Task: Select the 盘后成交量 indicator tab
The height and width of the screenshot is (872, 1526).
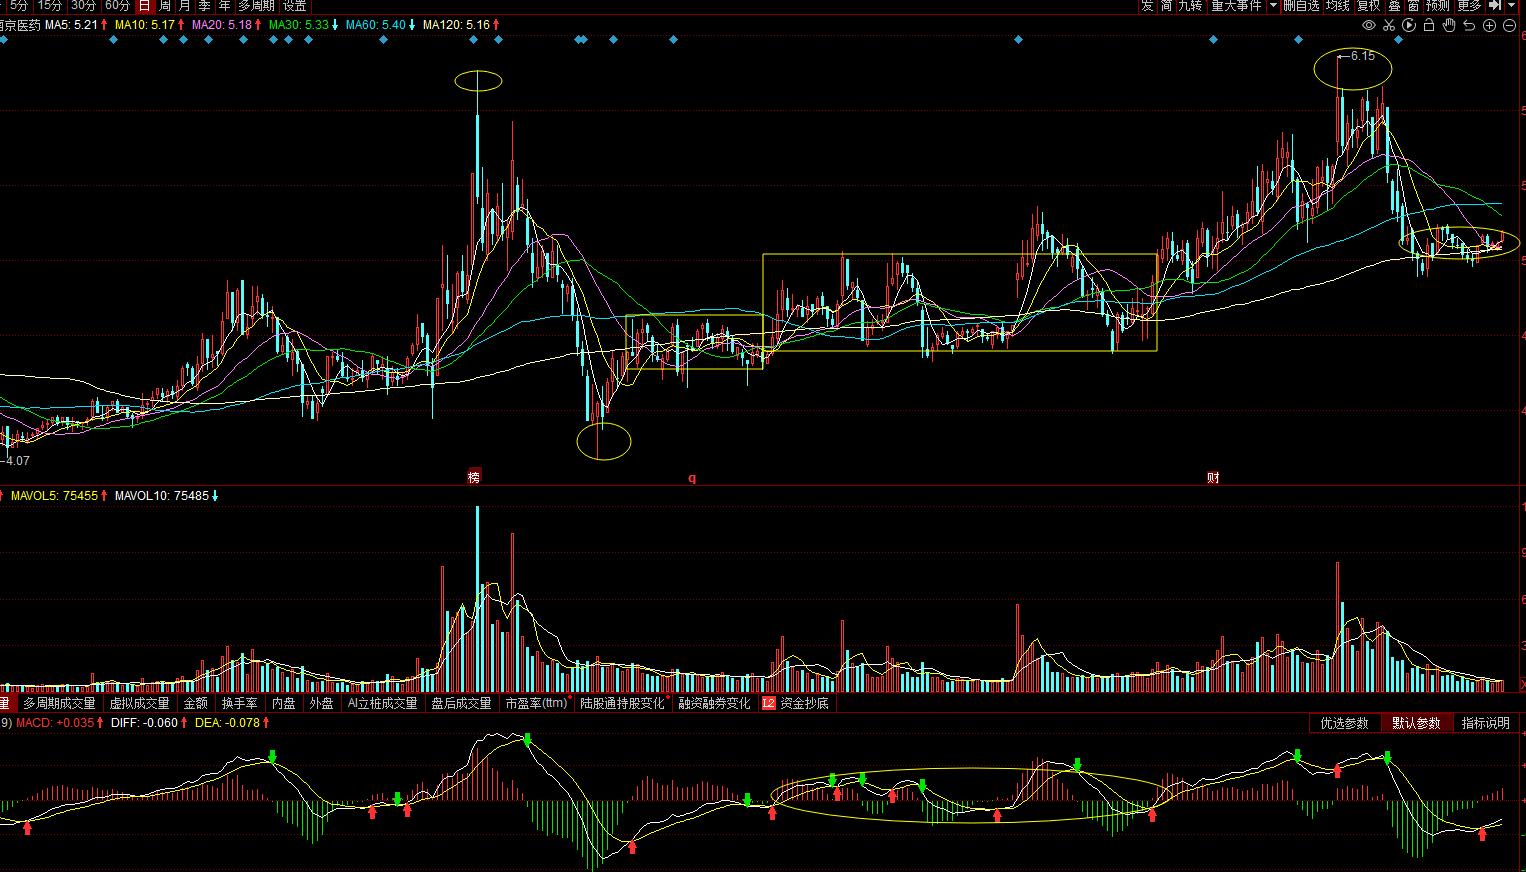Action: (x=461, y=703)
